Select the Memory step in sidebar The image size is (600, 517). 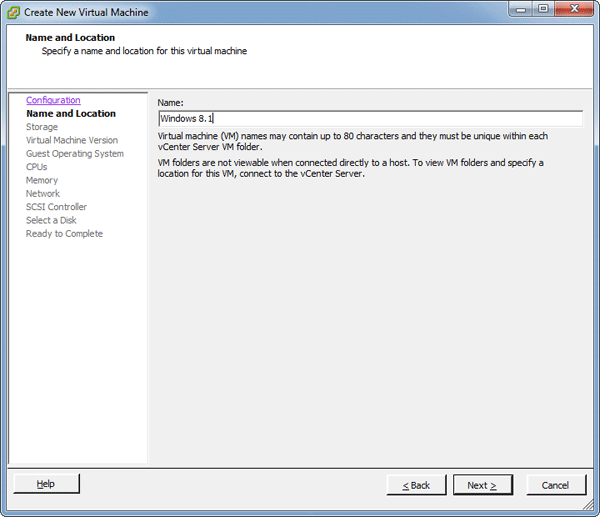42,181
